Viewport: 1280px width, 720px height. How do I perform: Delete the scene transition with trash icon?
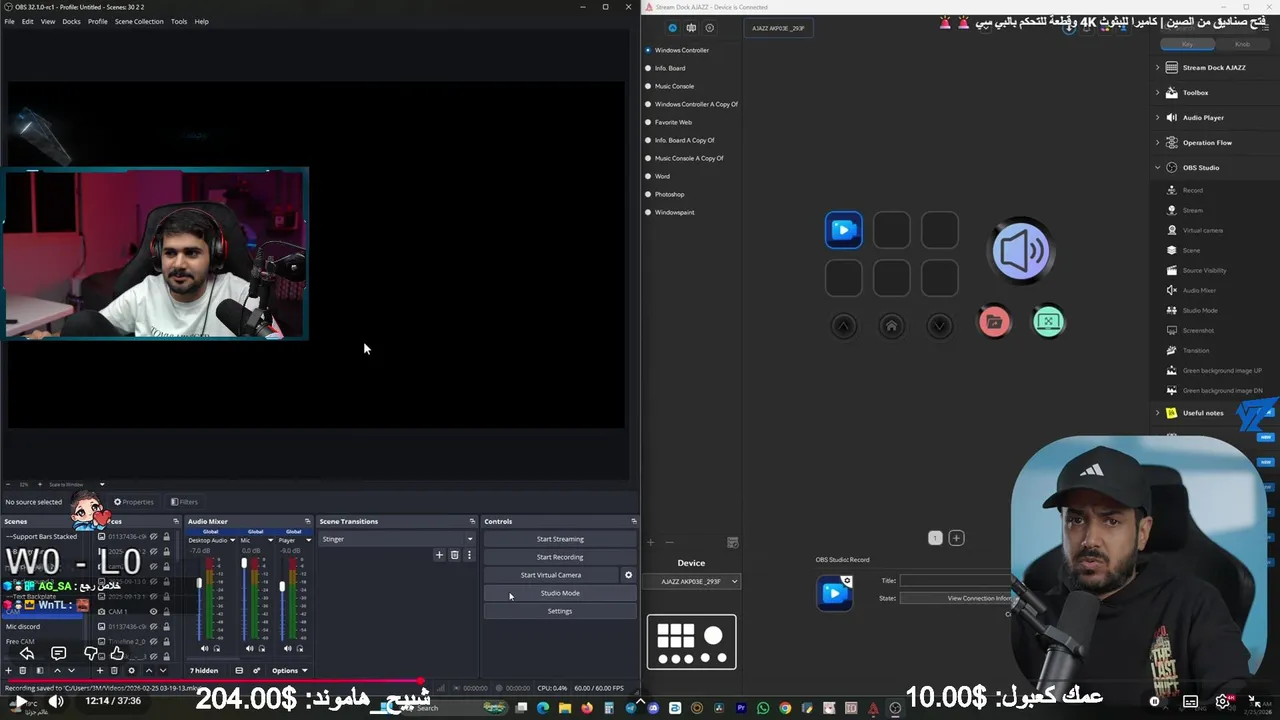454,555
